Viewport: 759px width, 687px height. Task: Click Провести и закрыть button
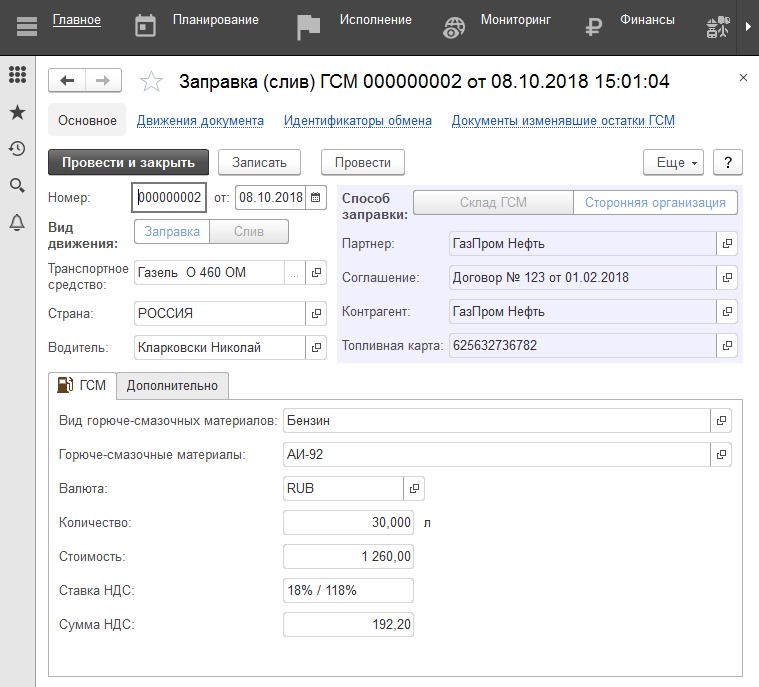tap(128, 163)
